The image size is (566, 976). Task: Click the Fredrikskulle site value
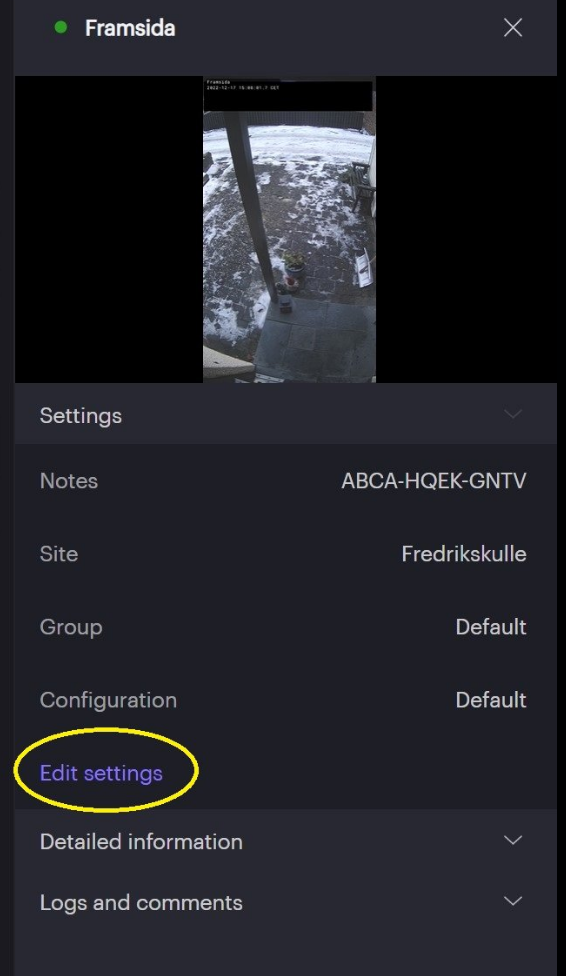tap(464, 553)
